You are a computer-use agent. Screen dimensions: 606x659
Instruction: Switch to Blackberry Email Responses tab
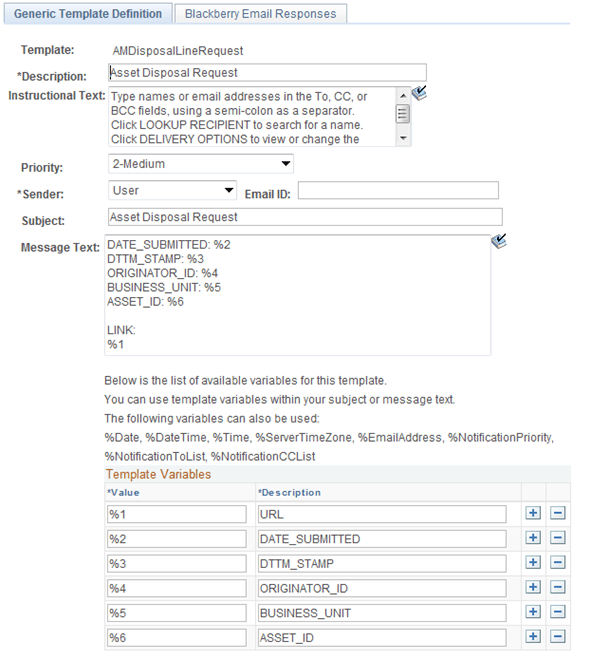tap(261, 14)
